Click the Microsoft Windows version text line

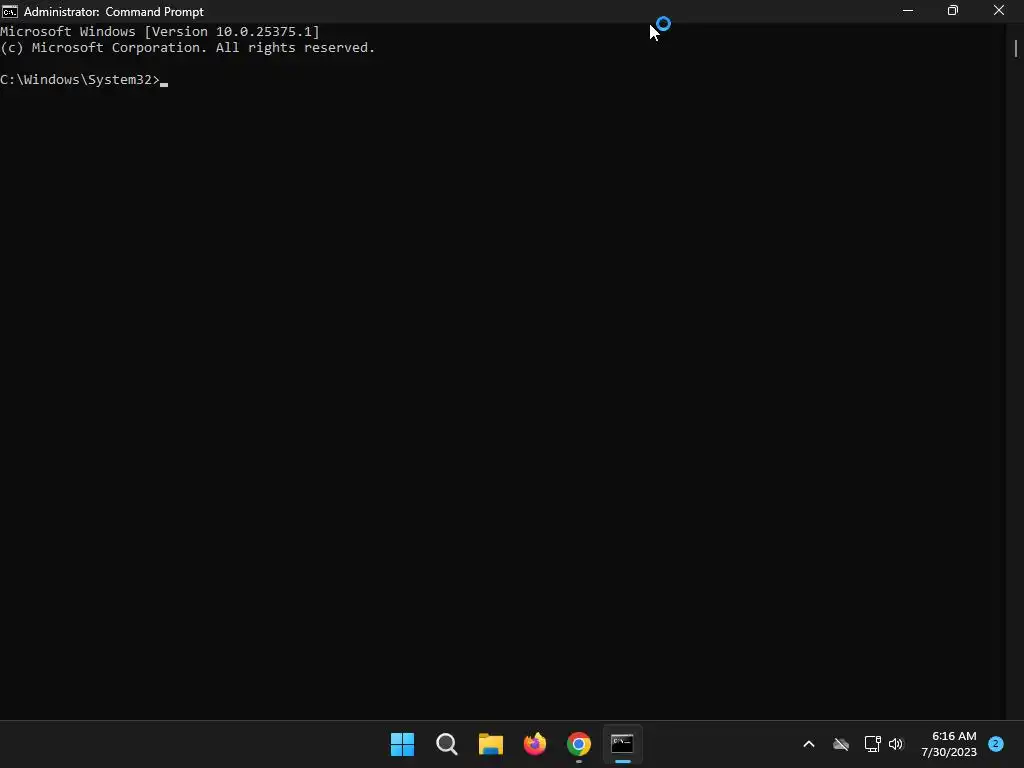[x=160, y=31]
